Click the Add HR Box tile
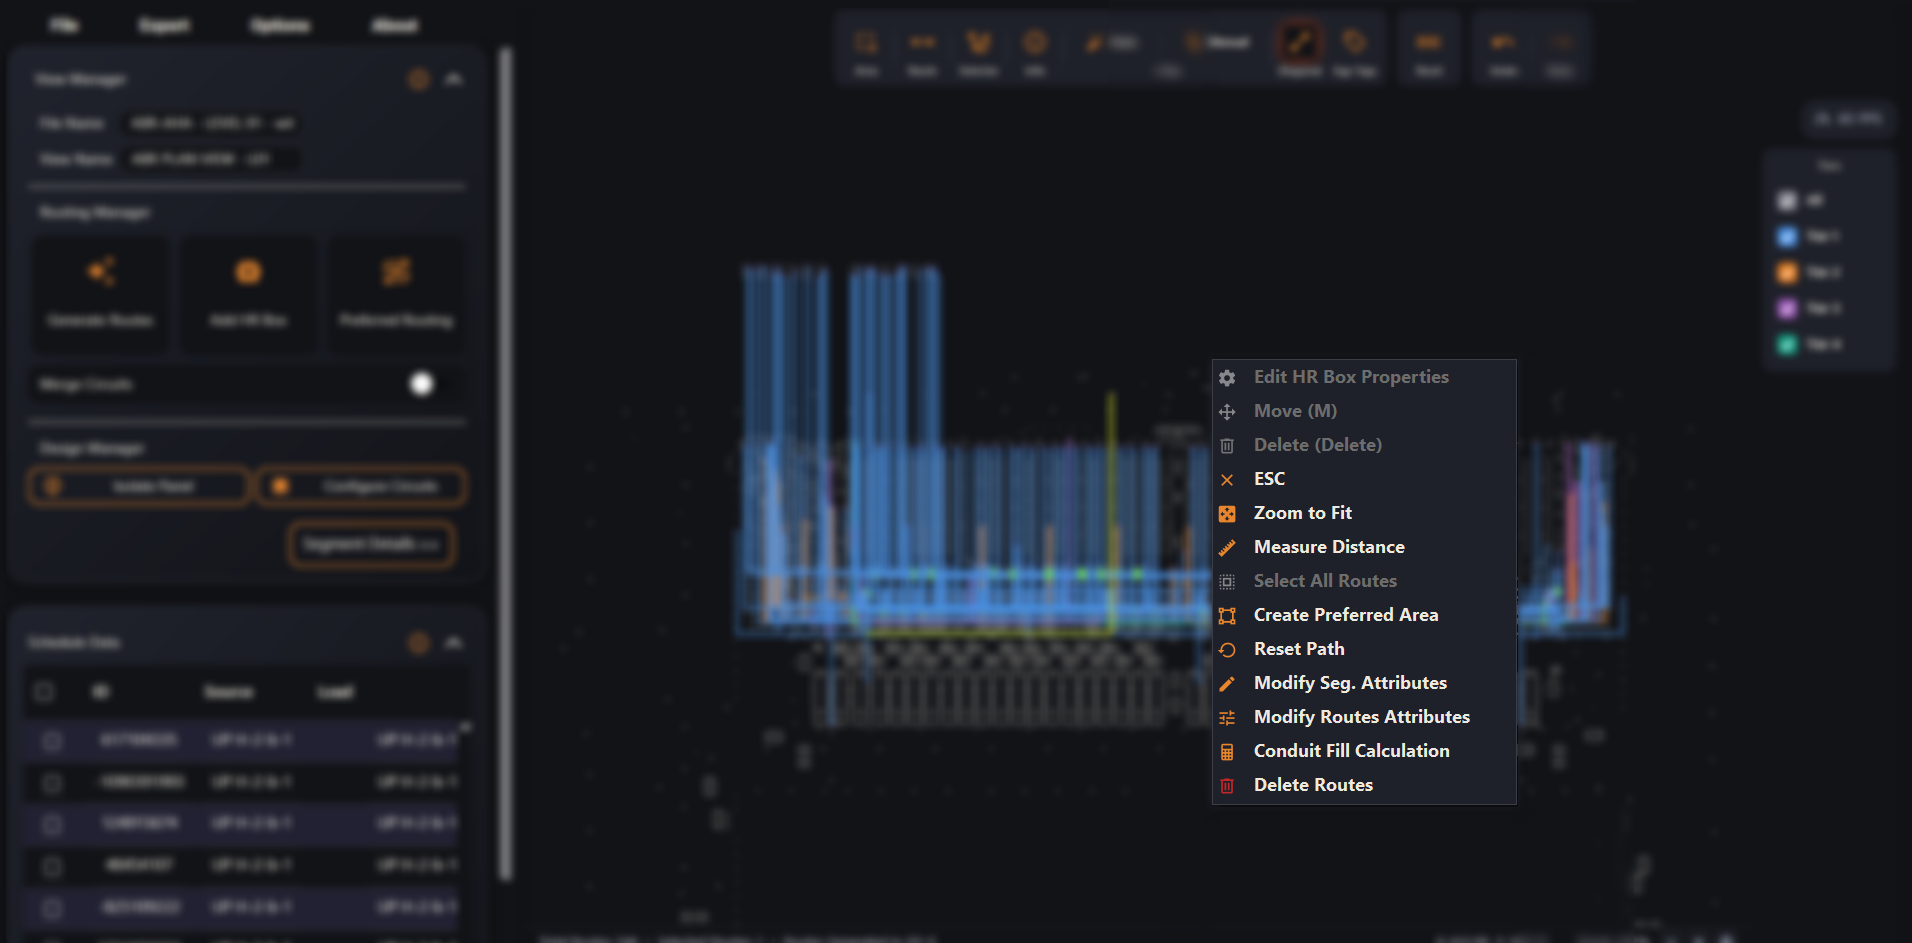1912x943 pixels. pos(248,294)
